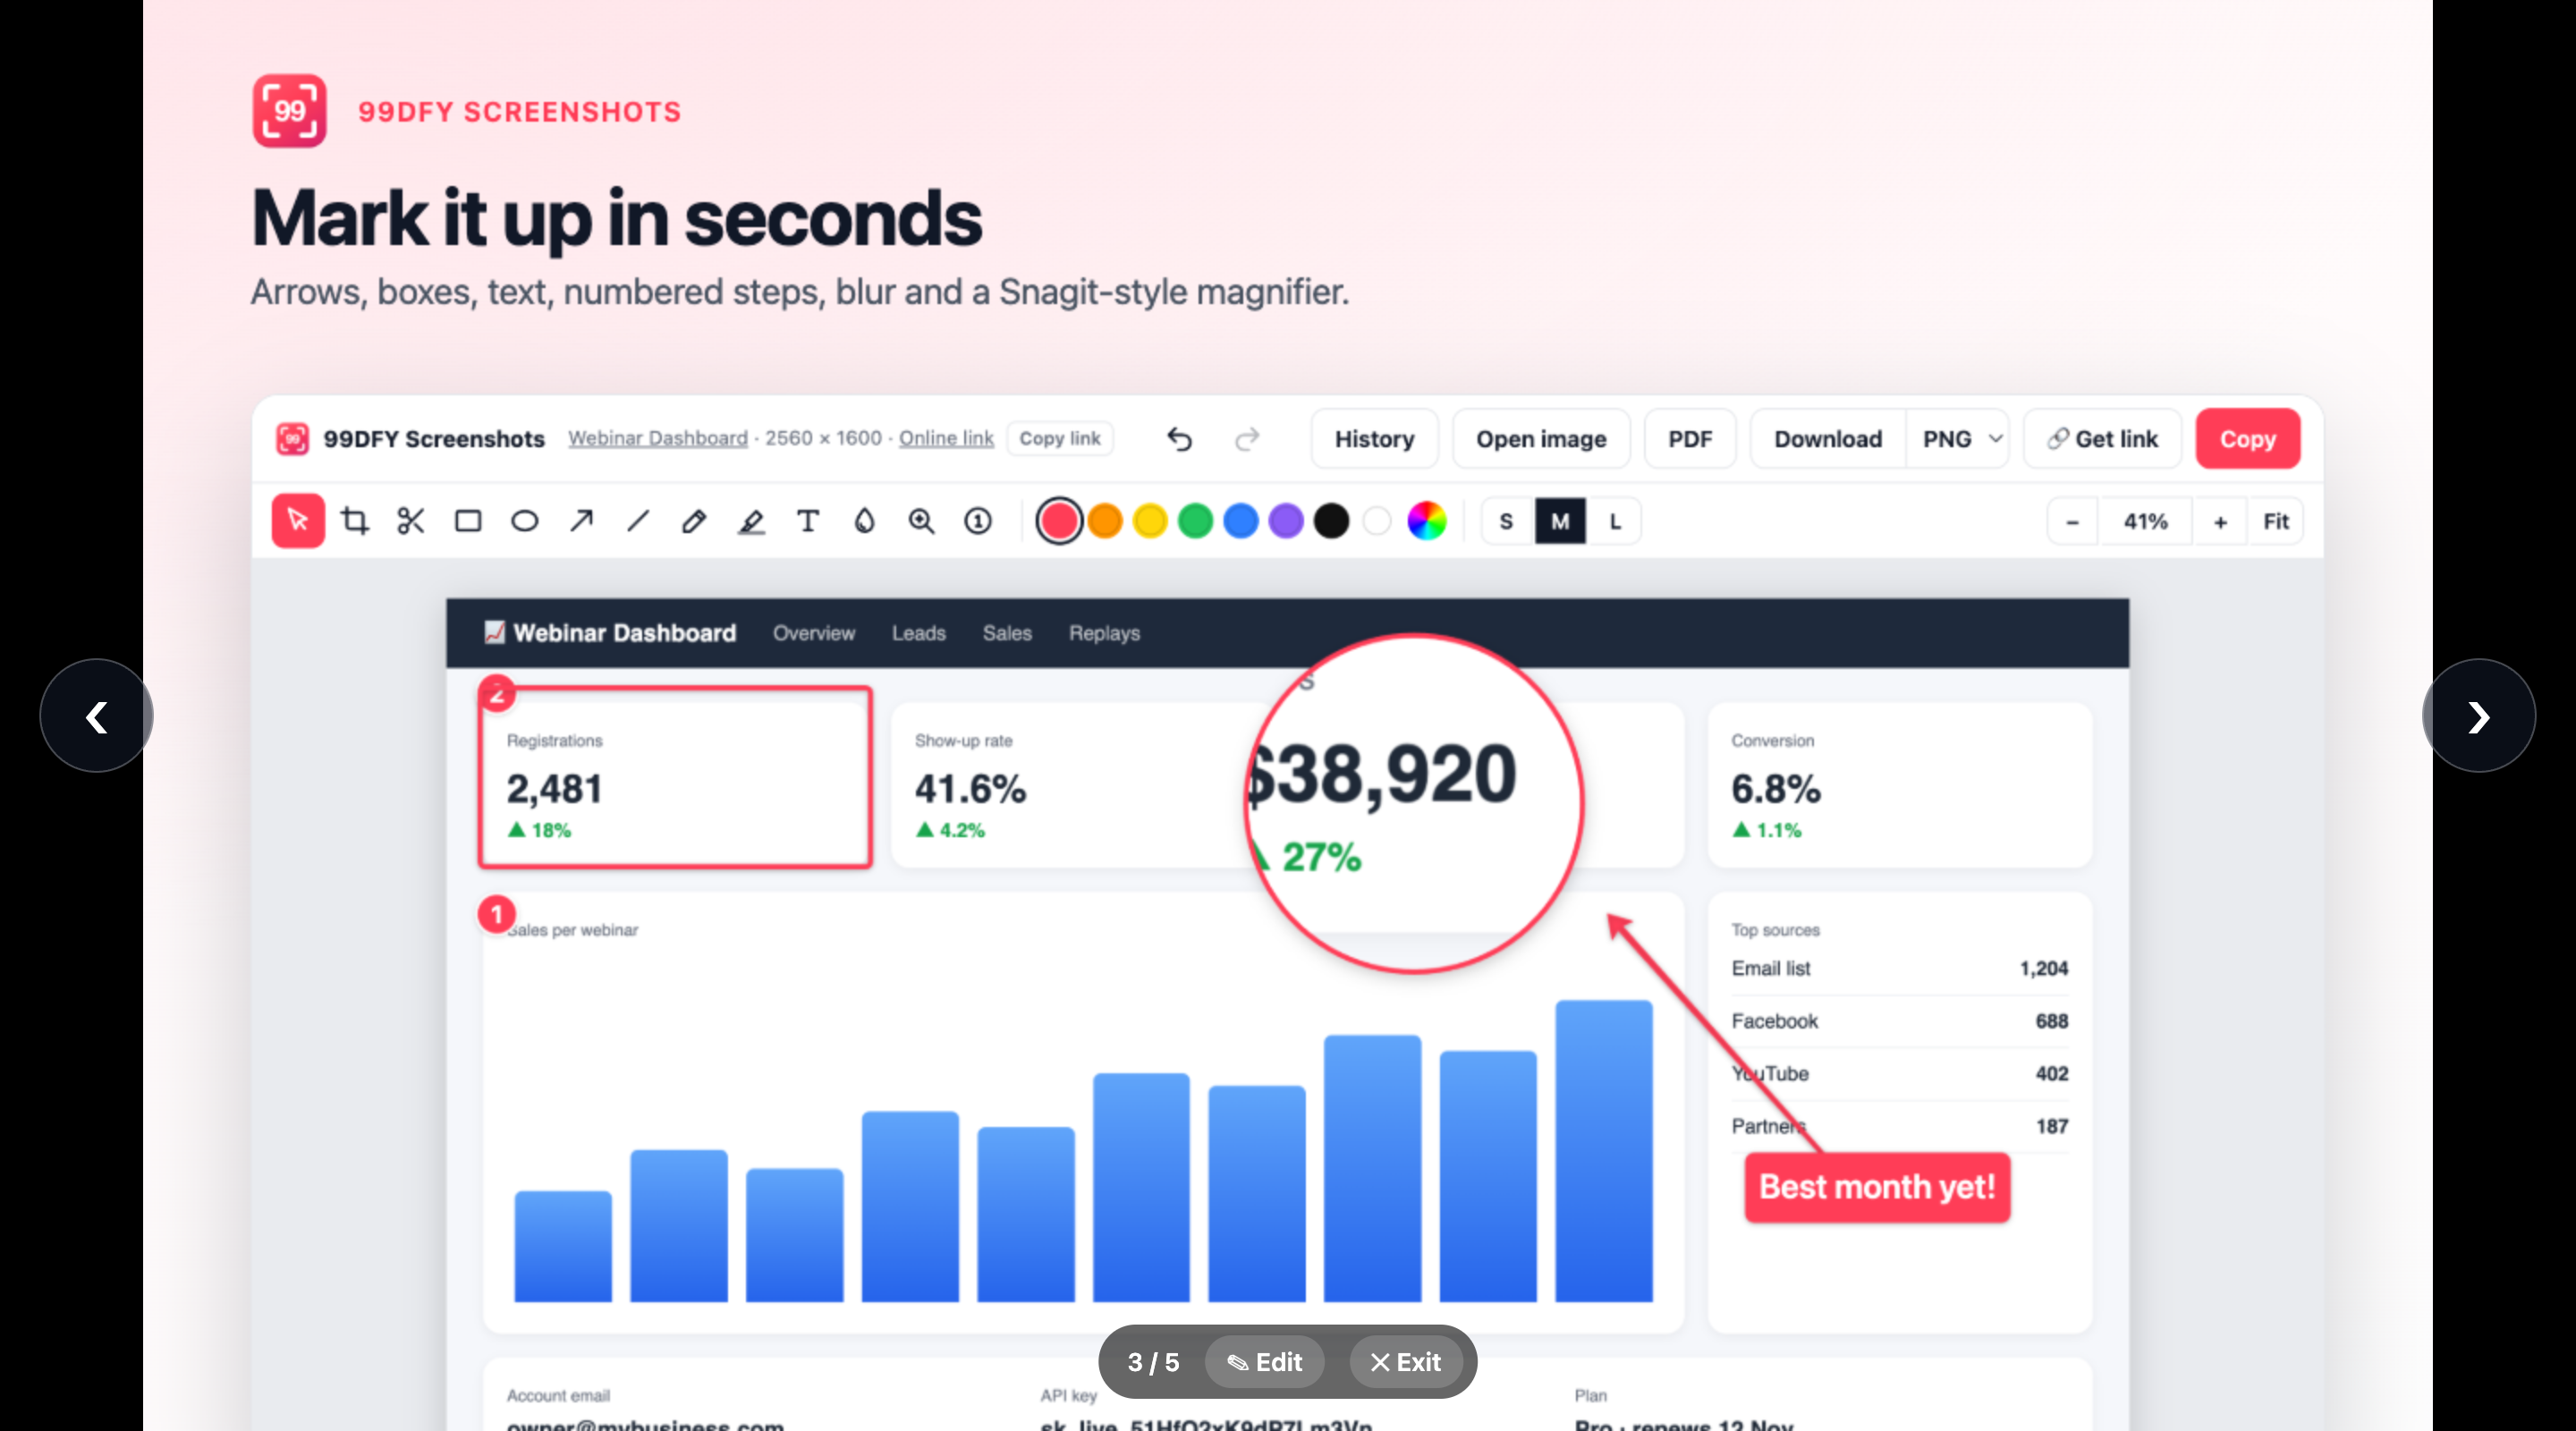Zoom out with the minus button
This screenshot has height=1431, width=2576.
[2073, 521]
